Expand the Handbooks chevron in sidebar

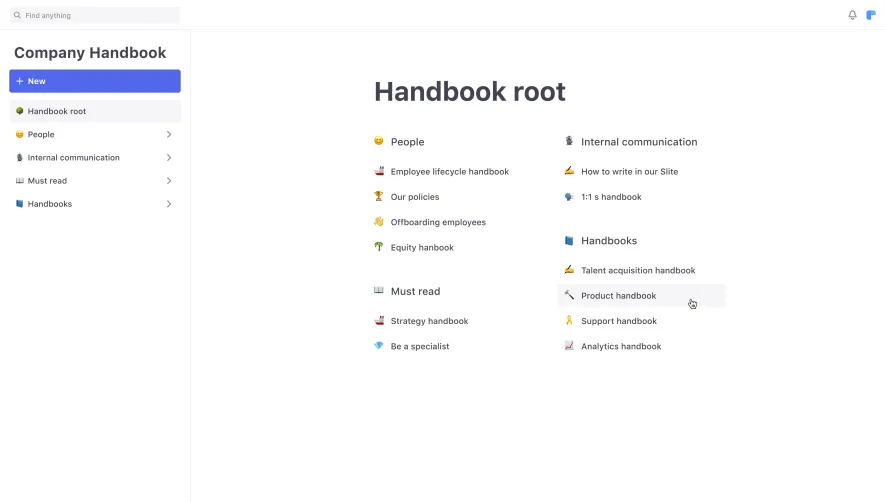[x=169, y=204]
